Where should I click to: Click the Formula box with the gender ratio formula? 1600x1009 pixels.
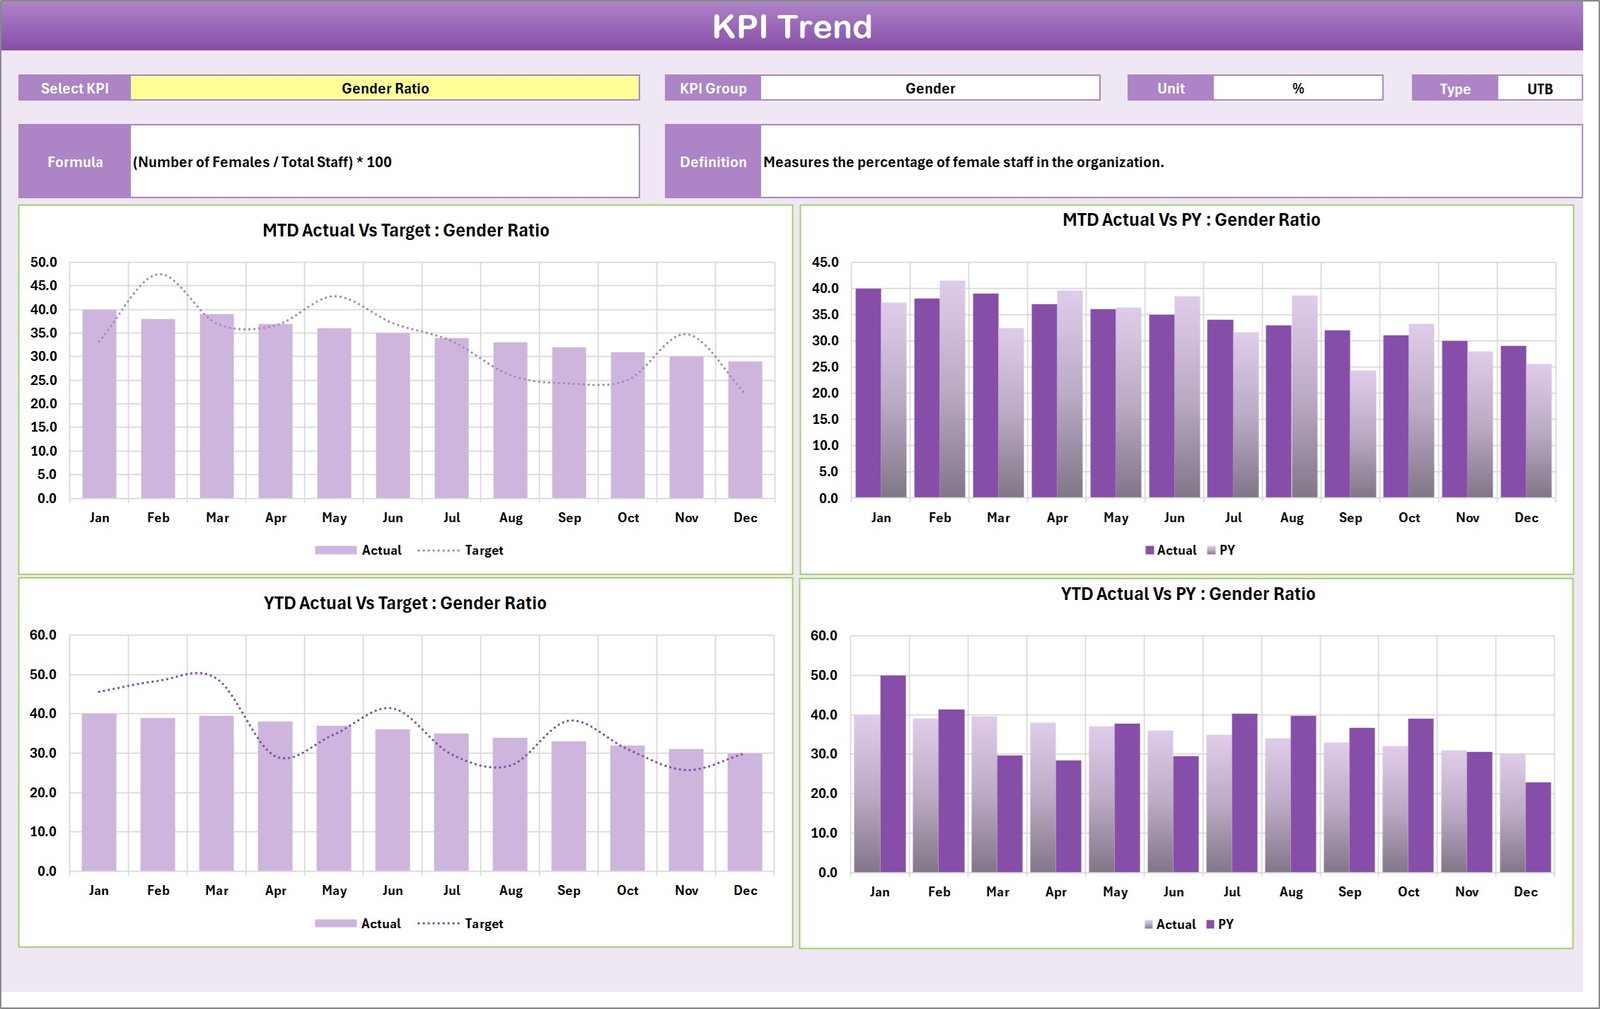click(385, 161)
